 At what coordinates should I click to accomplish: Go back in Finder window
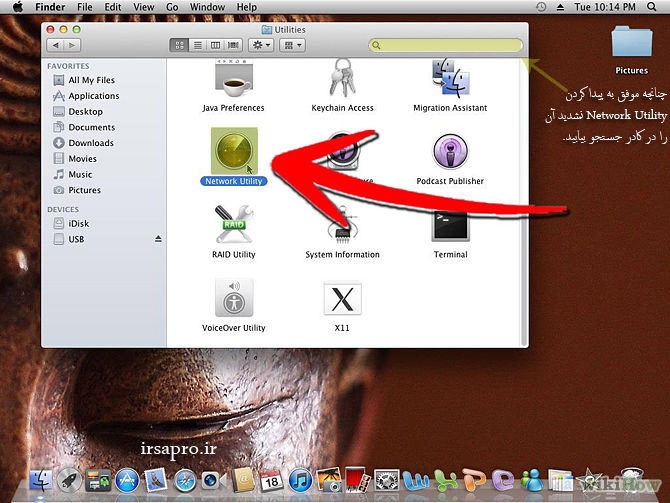tap(55, 45)
